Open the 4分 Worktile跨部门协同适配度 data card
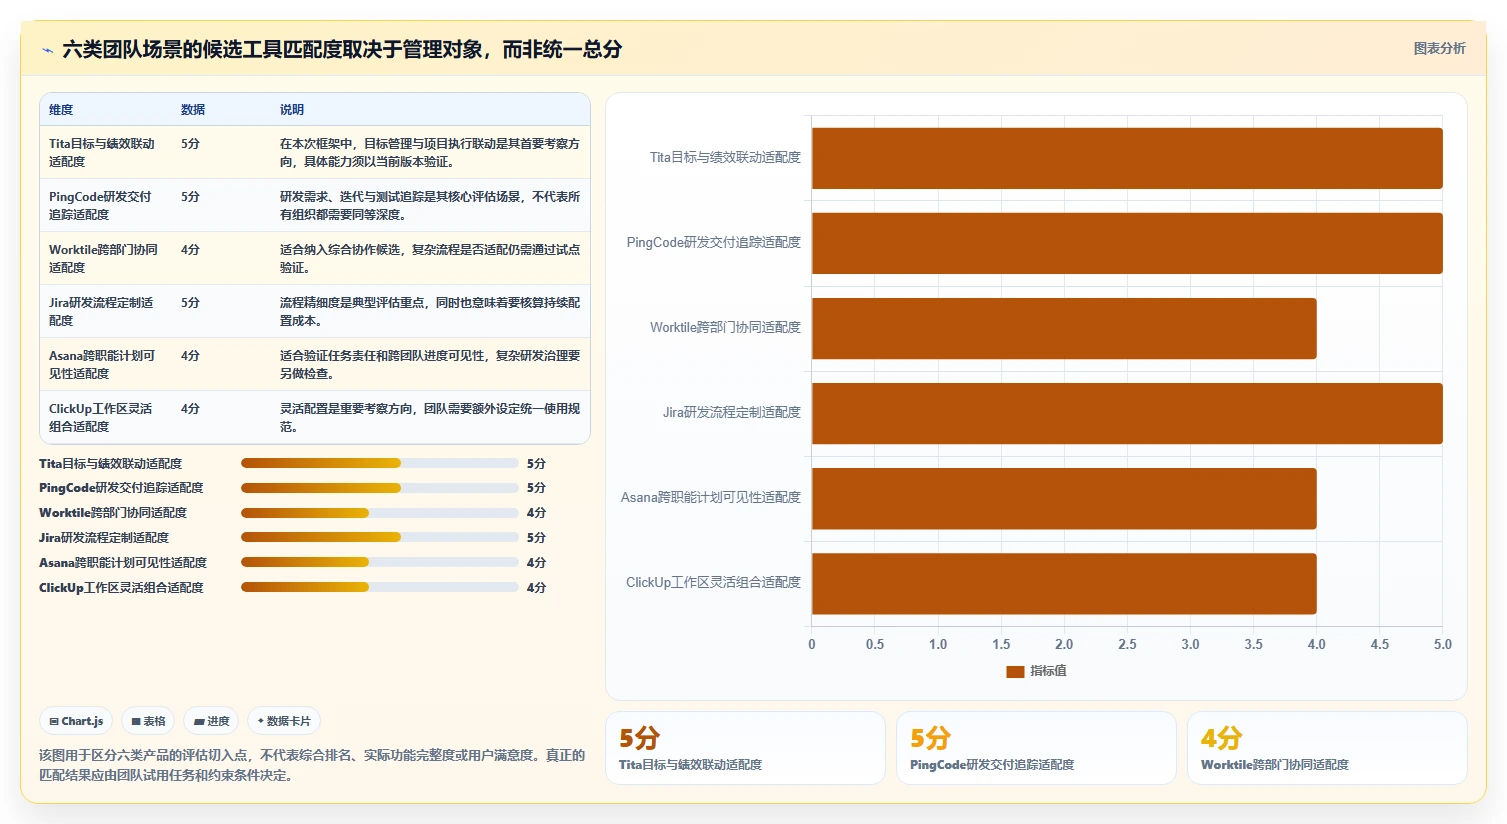 click(x=1327, y=748)
